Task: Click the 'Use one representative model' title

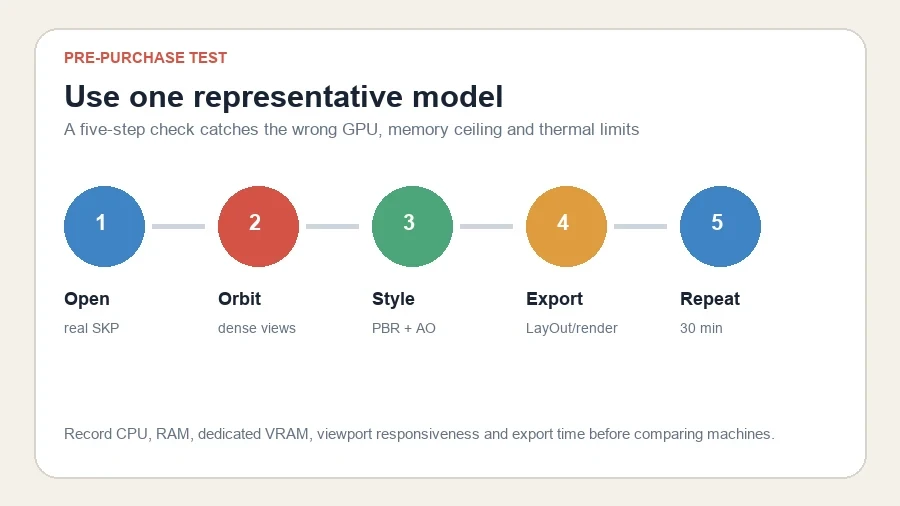Action: [284, 96]
